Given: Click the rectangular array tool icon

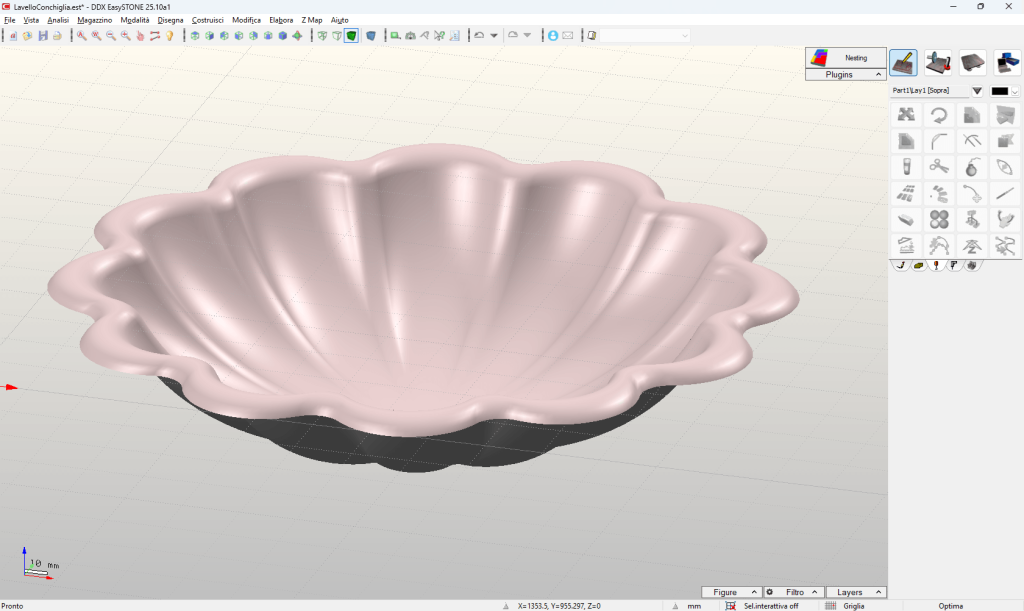Looking at the screenshot, I should pyautogui.click(x=906, y=193).
